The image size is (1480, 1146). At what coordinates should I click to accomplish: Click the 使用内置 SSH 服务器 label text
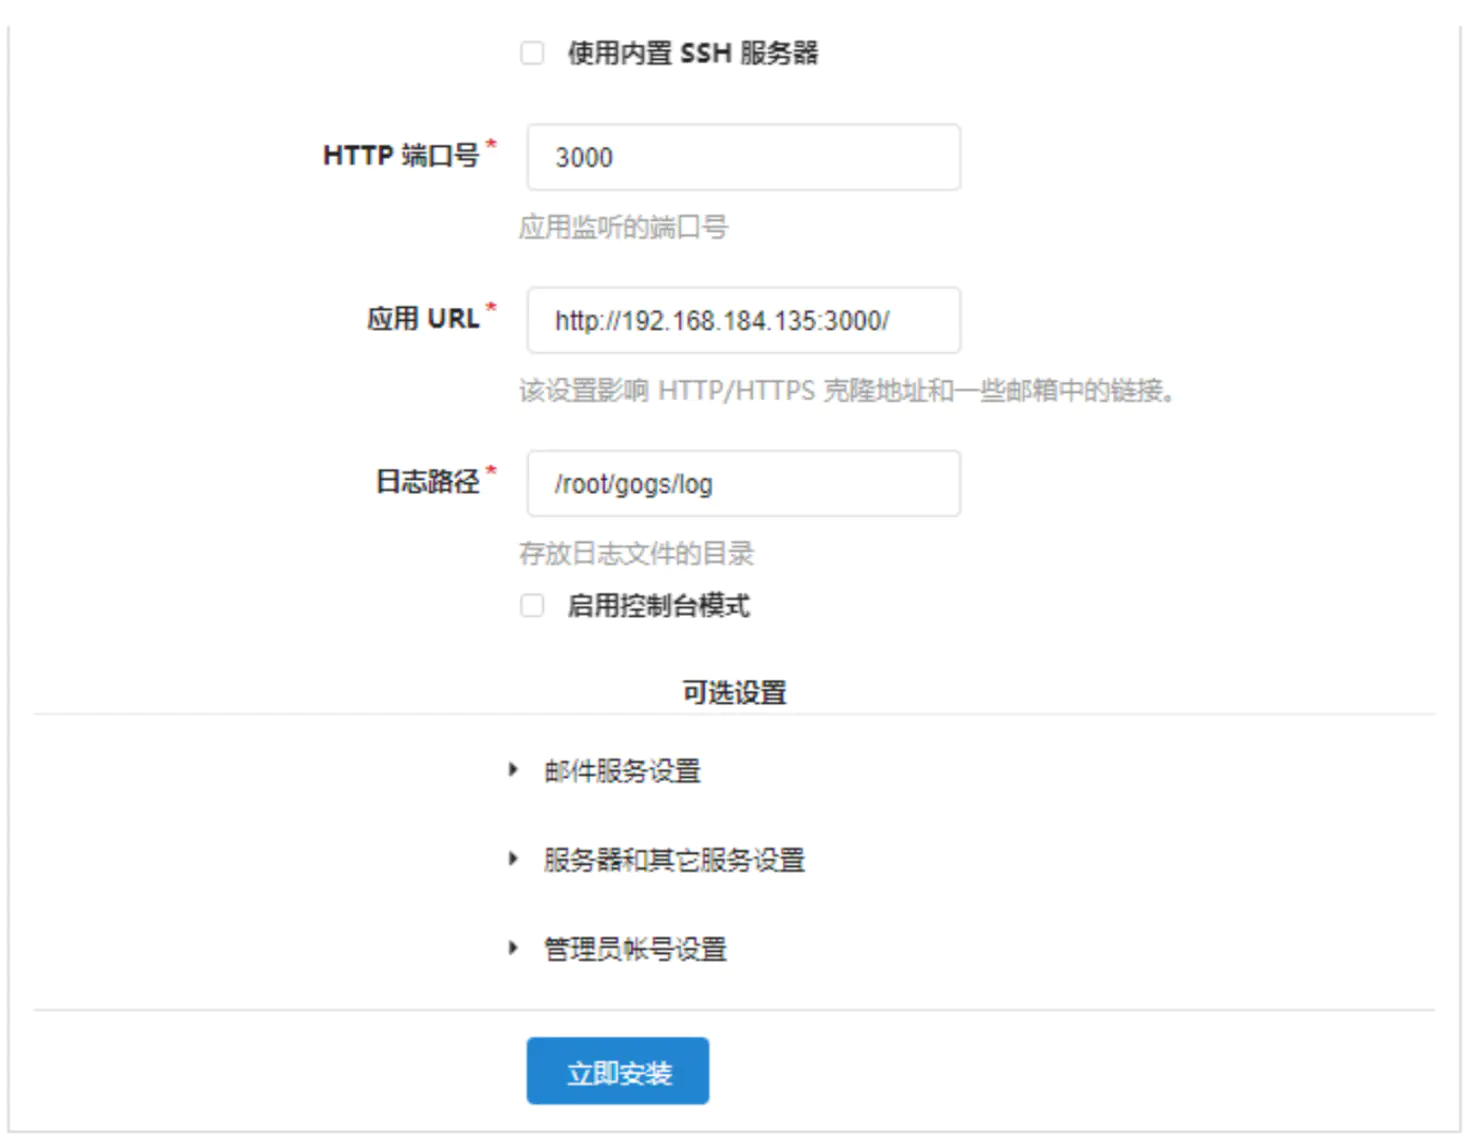pyautogui.click(x=692, y=53)
